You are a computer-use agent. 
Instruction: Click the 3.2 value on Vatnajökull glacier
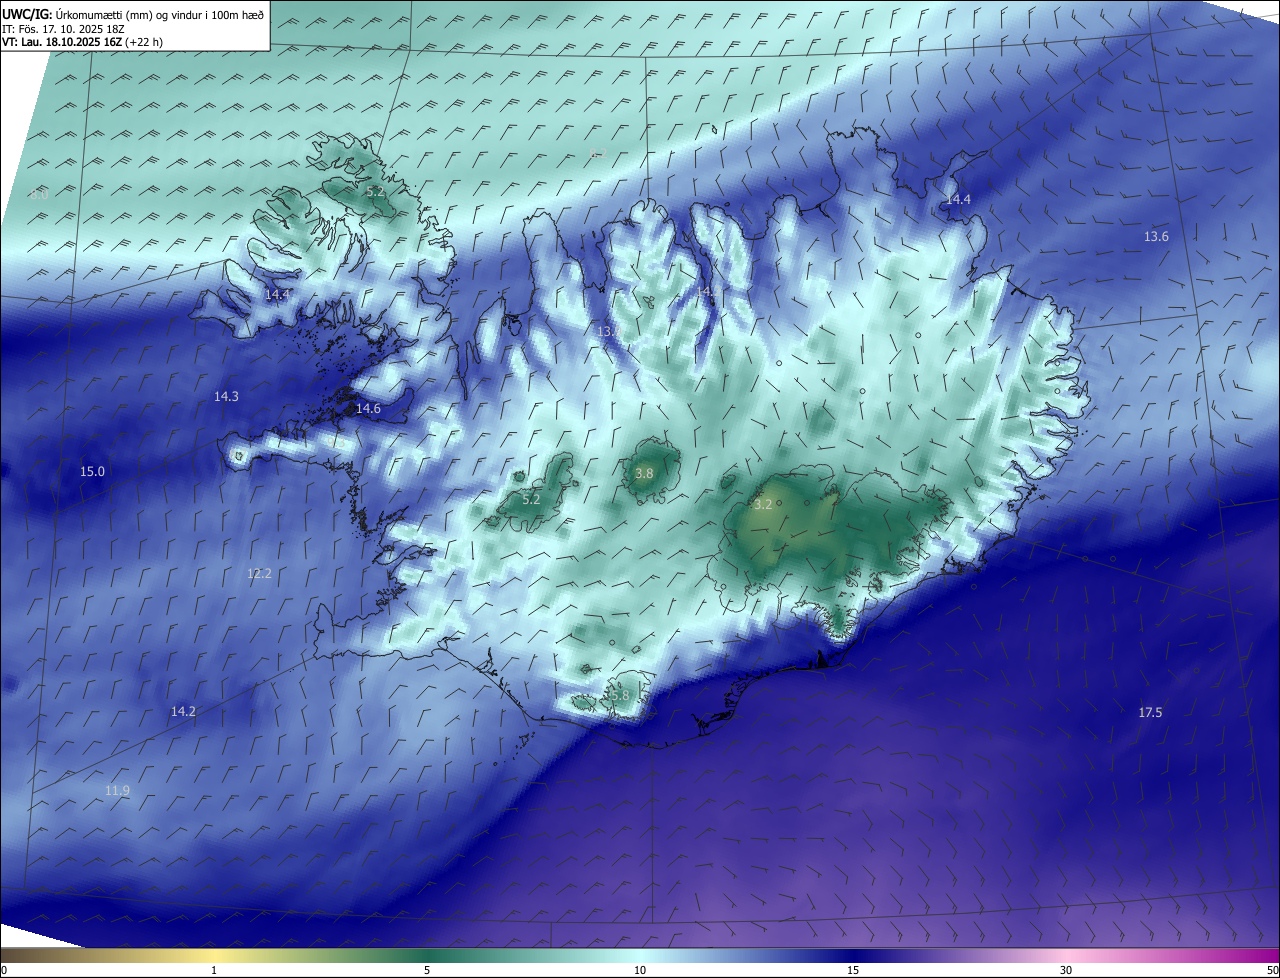762,505
